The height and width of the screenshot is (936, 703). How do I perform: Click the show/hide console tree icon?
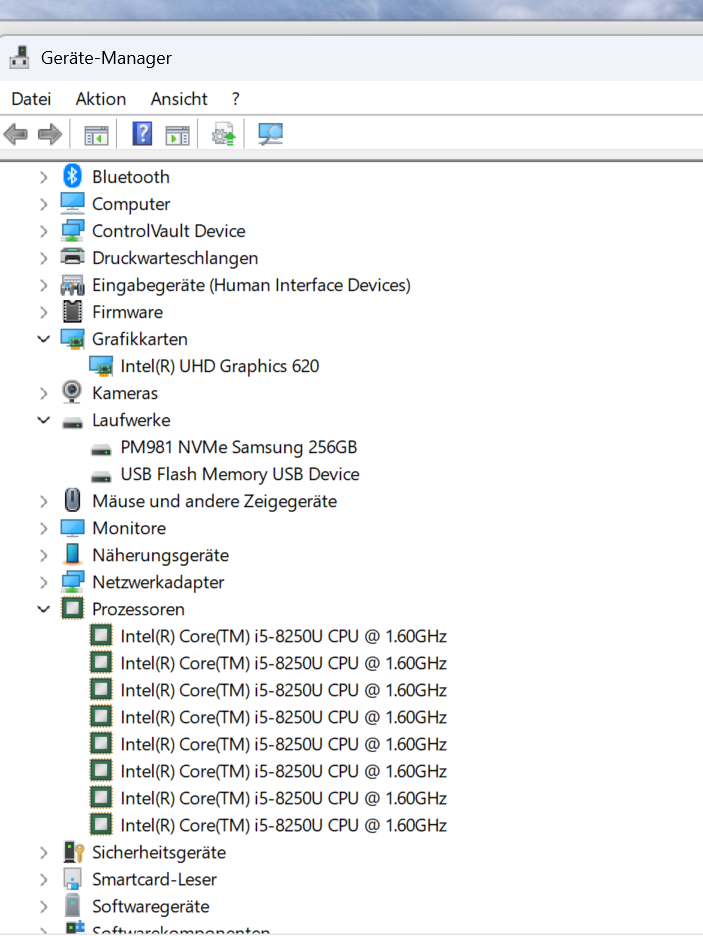(96, 135)
